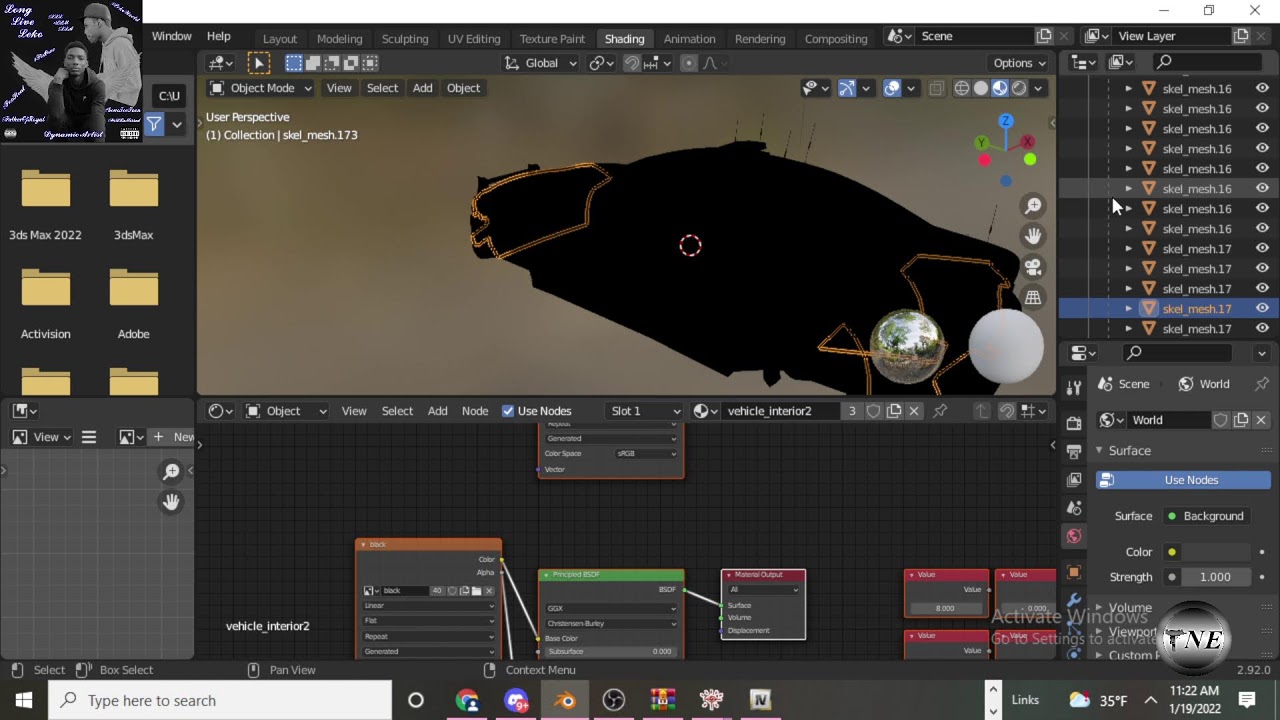The height and width of the screenshot is (720, 1280).
Task: Toggle proportional editing icon
Action: (x=688, y=63)
